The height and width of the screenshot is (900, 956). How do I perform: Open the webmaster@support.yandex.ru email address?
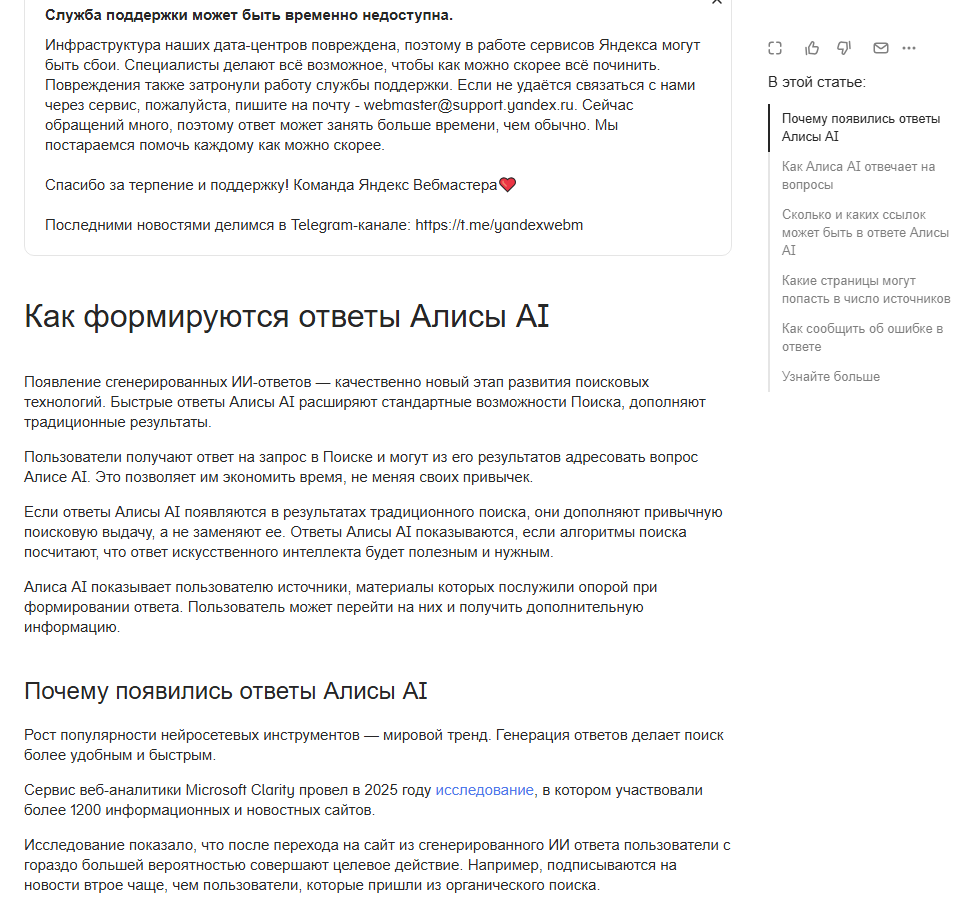tap(469, 105)
